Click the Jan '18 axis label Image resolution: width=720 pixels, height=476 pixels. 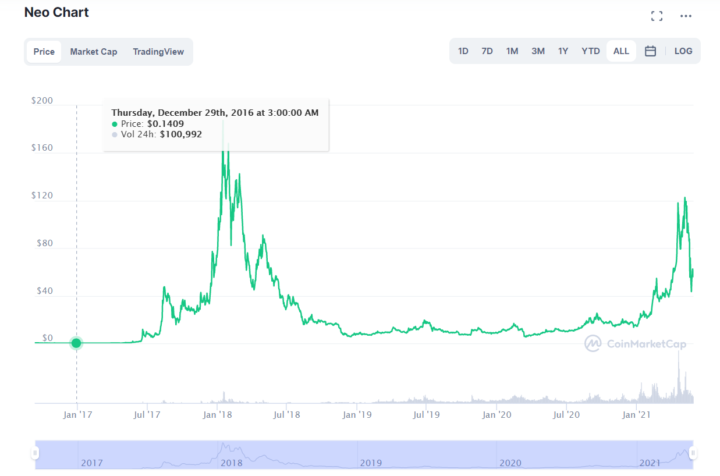pyautogui.click(x=217, y=415)
